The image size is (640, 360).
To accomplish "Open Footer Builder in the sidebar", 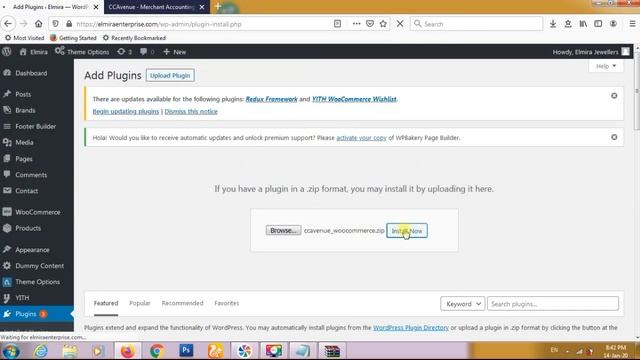I will tap(36, 126).
